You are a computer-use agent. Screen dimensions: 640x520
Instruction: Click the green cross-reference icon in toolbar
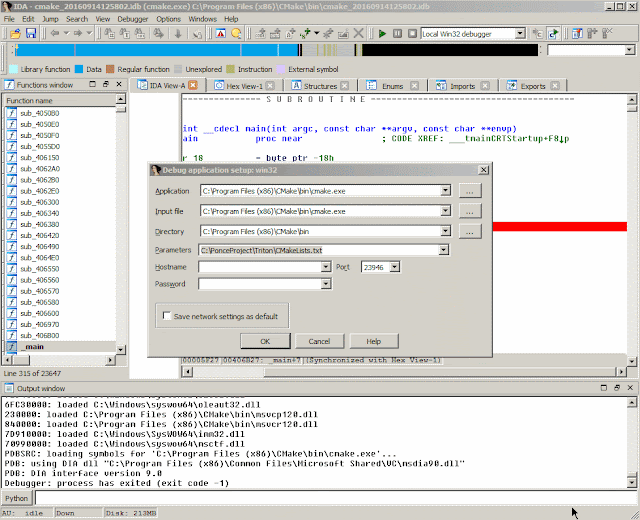[x=305, y=33]
